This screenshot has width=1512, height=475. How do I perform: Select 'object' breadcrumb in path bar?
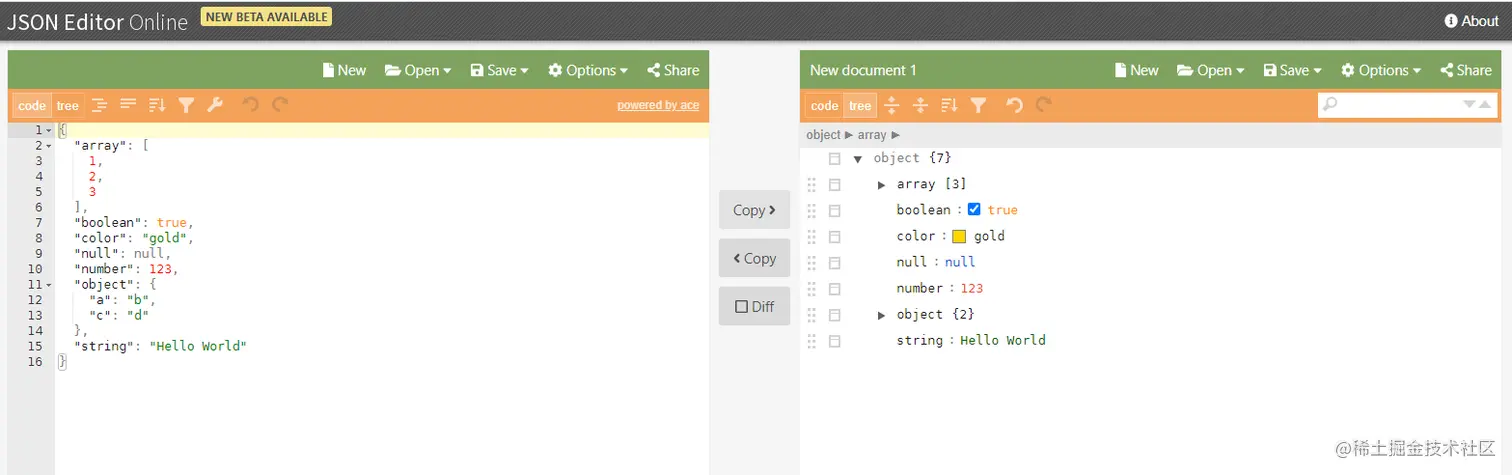pos(823,135)
